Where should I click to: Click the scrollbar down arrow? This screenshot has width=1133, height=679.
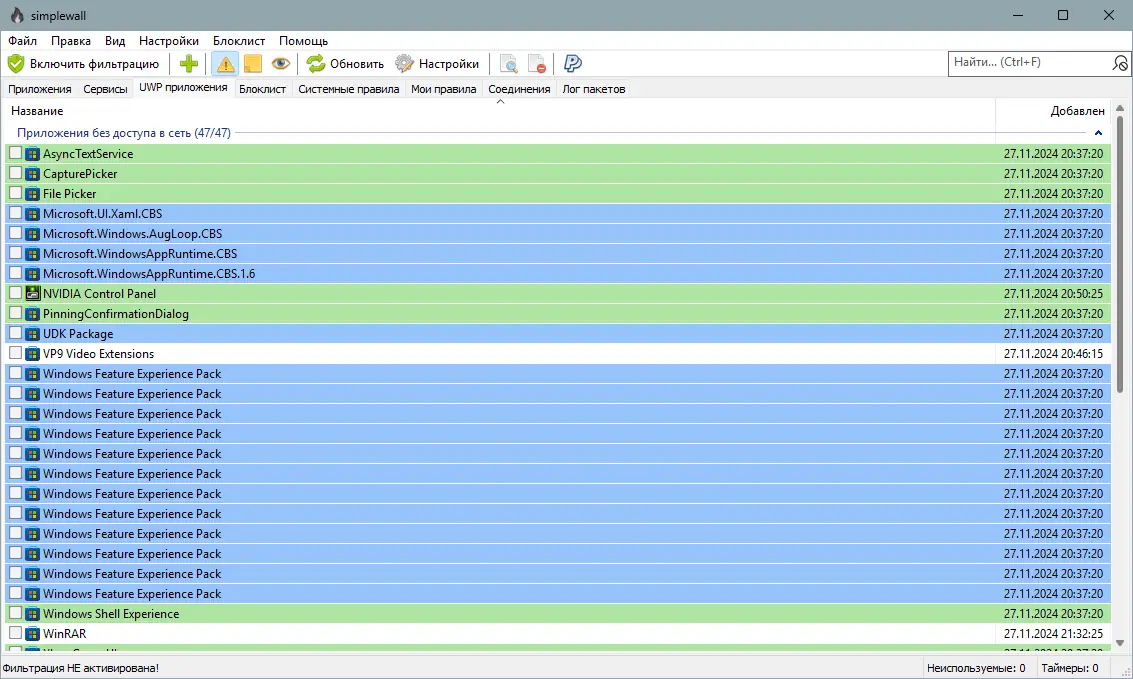coord(1120,643)
